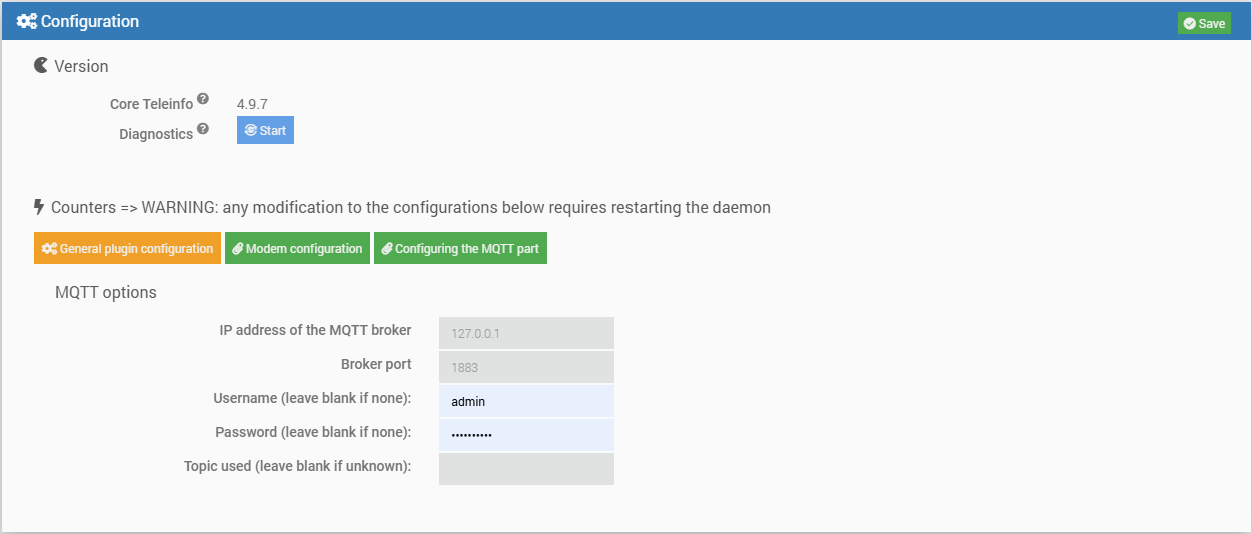This screenshot has width=1252, height=534.
Task: Click help icon next to Core Teleinfo
Action: pyautogui.click(x=203, y=99)
